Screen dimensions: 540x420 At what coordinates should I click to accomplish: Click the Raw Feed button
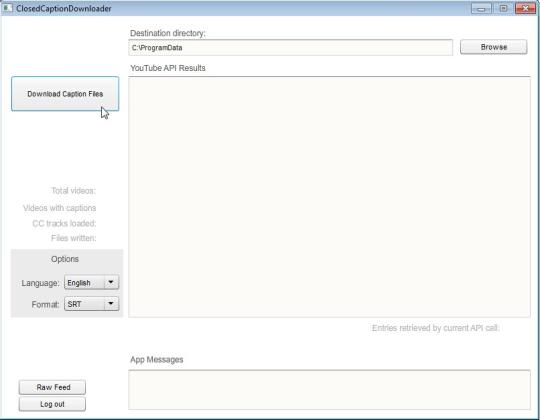[52, 387]
